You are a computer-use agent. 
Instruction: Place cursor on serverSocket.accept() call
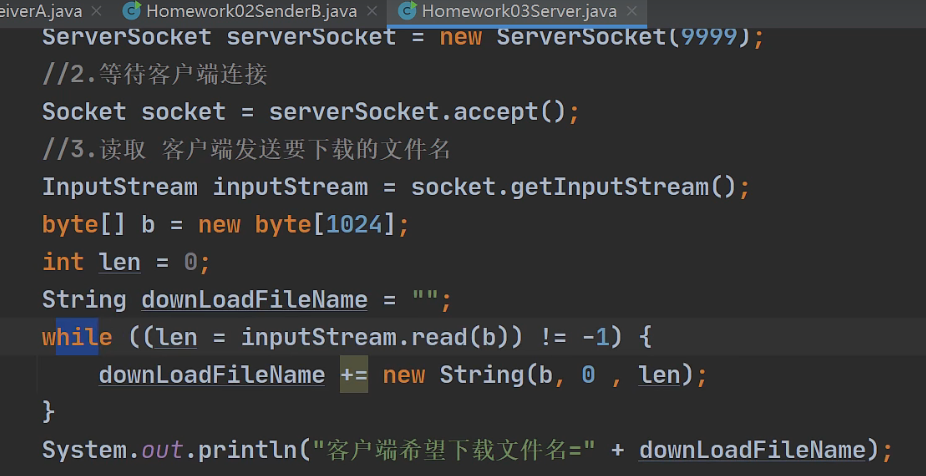tap(418, 112)
